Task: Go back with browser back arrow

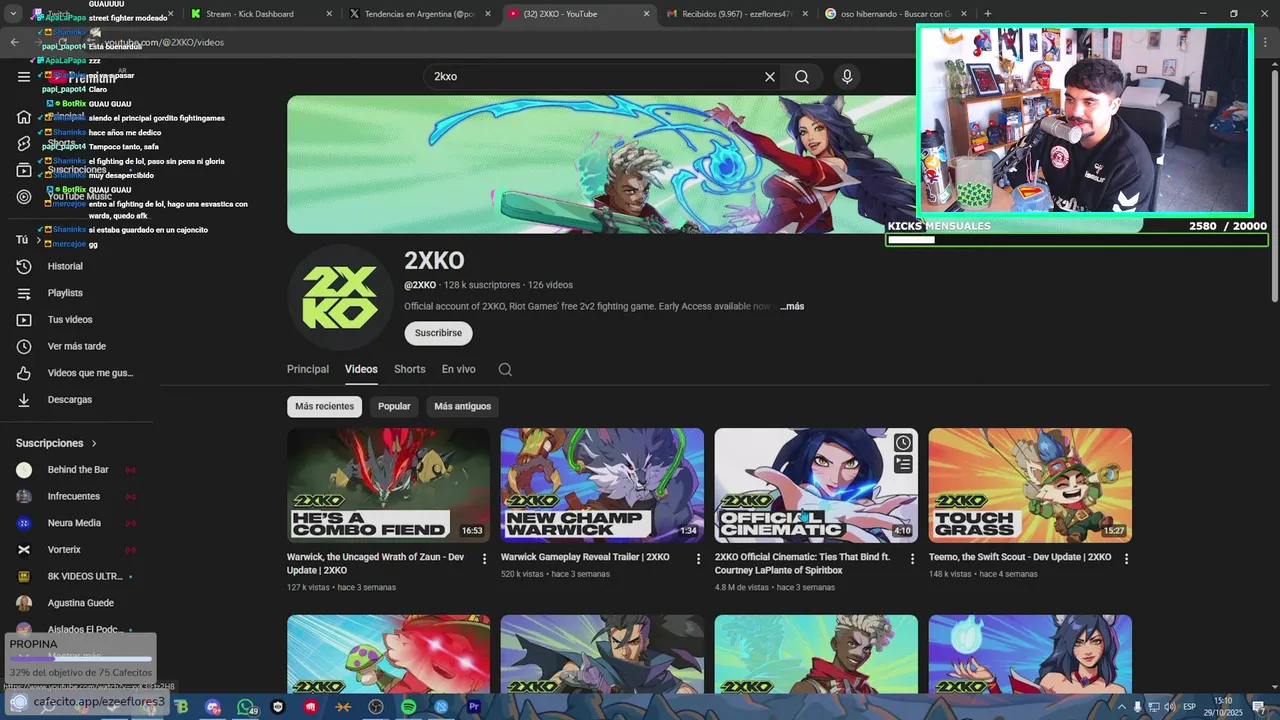Action: click(x=14, y=42)
